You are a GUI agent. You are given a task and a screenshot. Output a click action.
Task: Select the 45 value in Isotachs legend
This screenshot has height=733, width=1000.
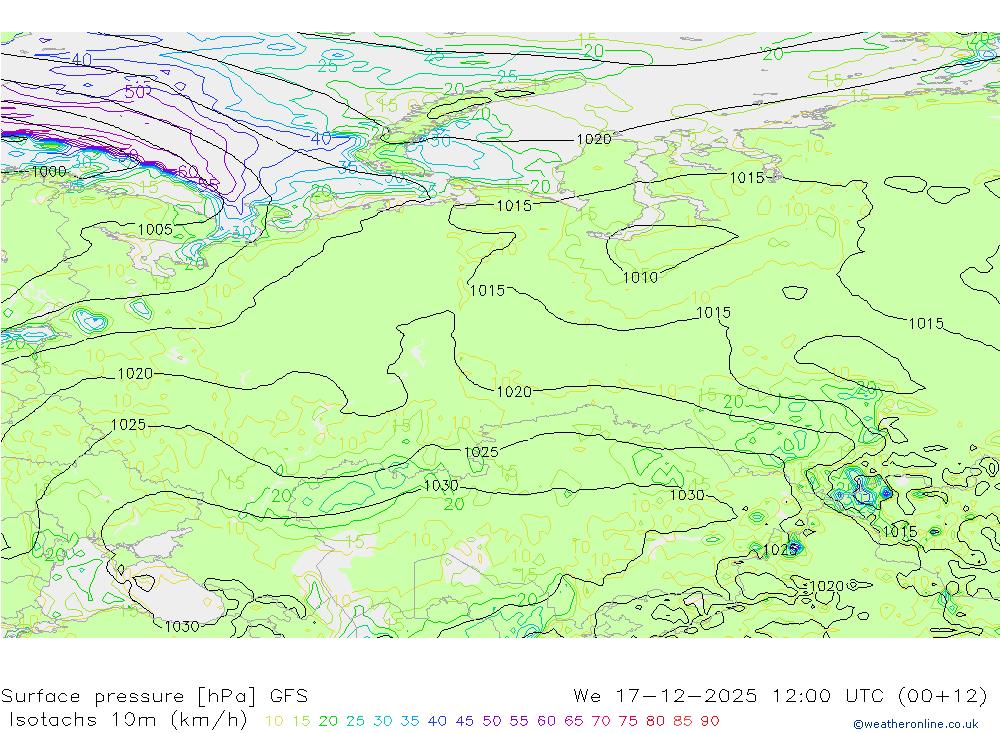(x=465, y=722)
